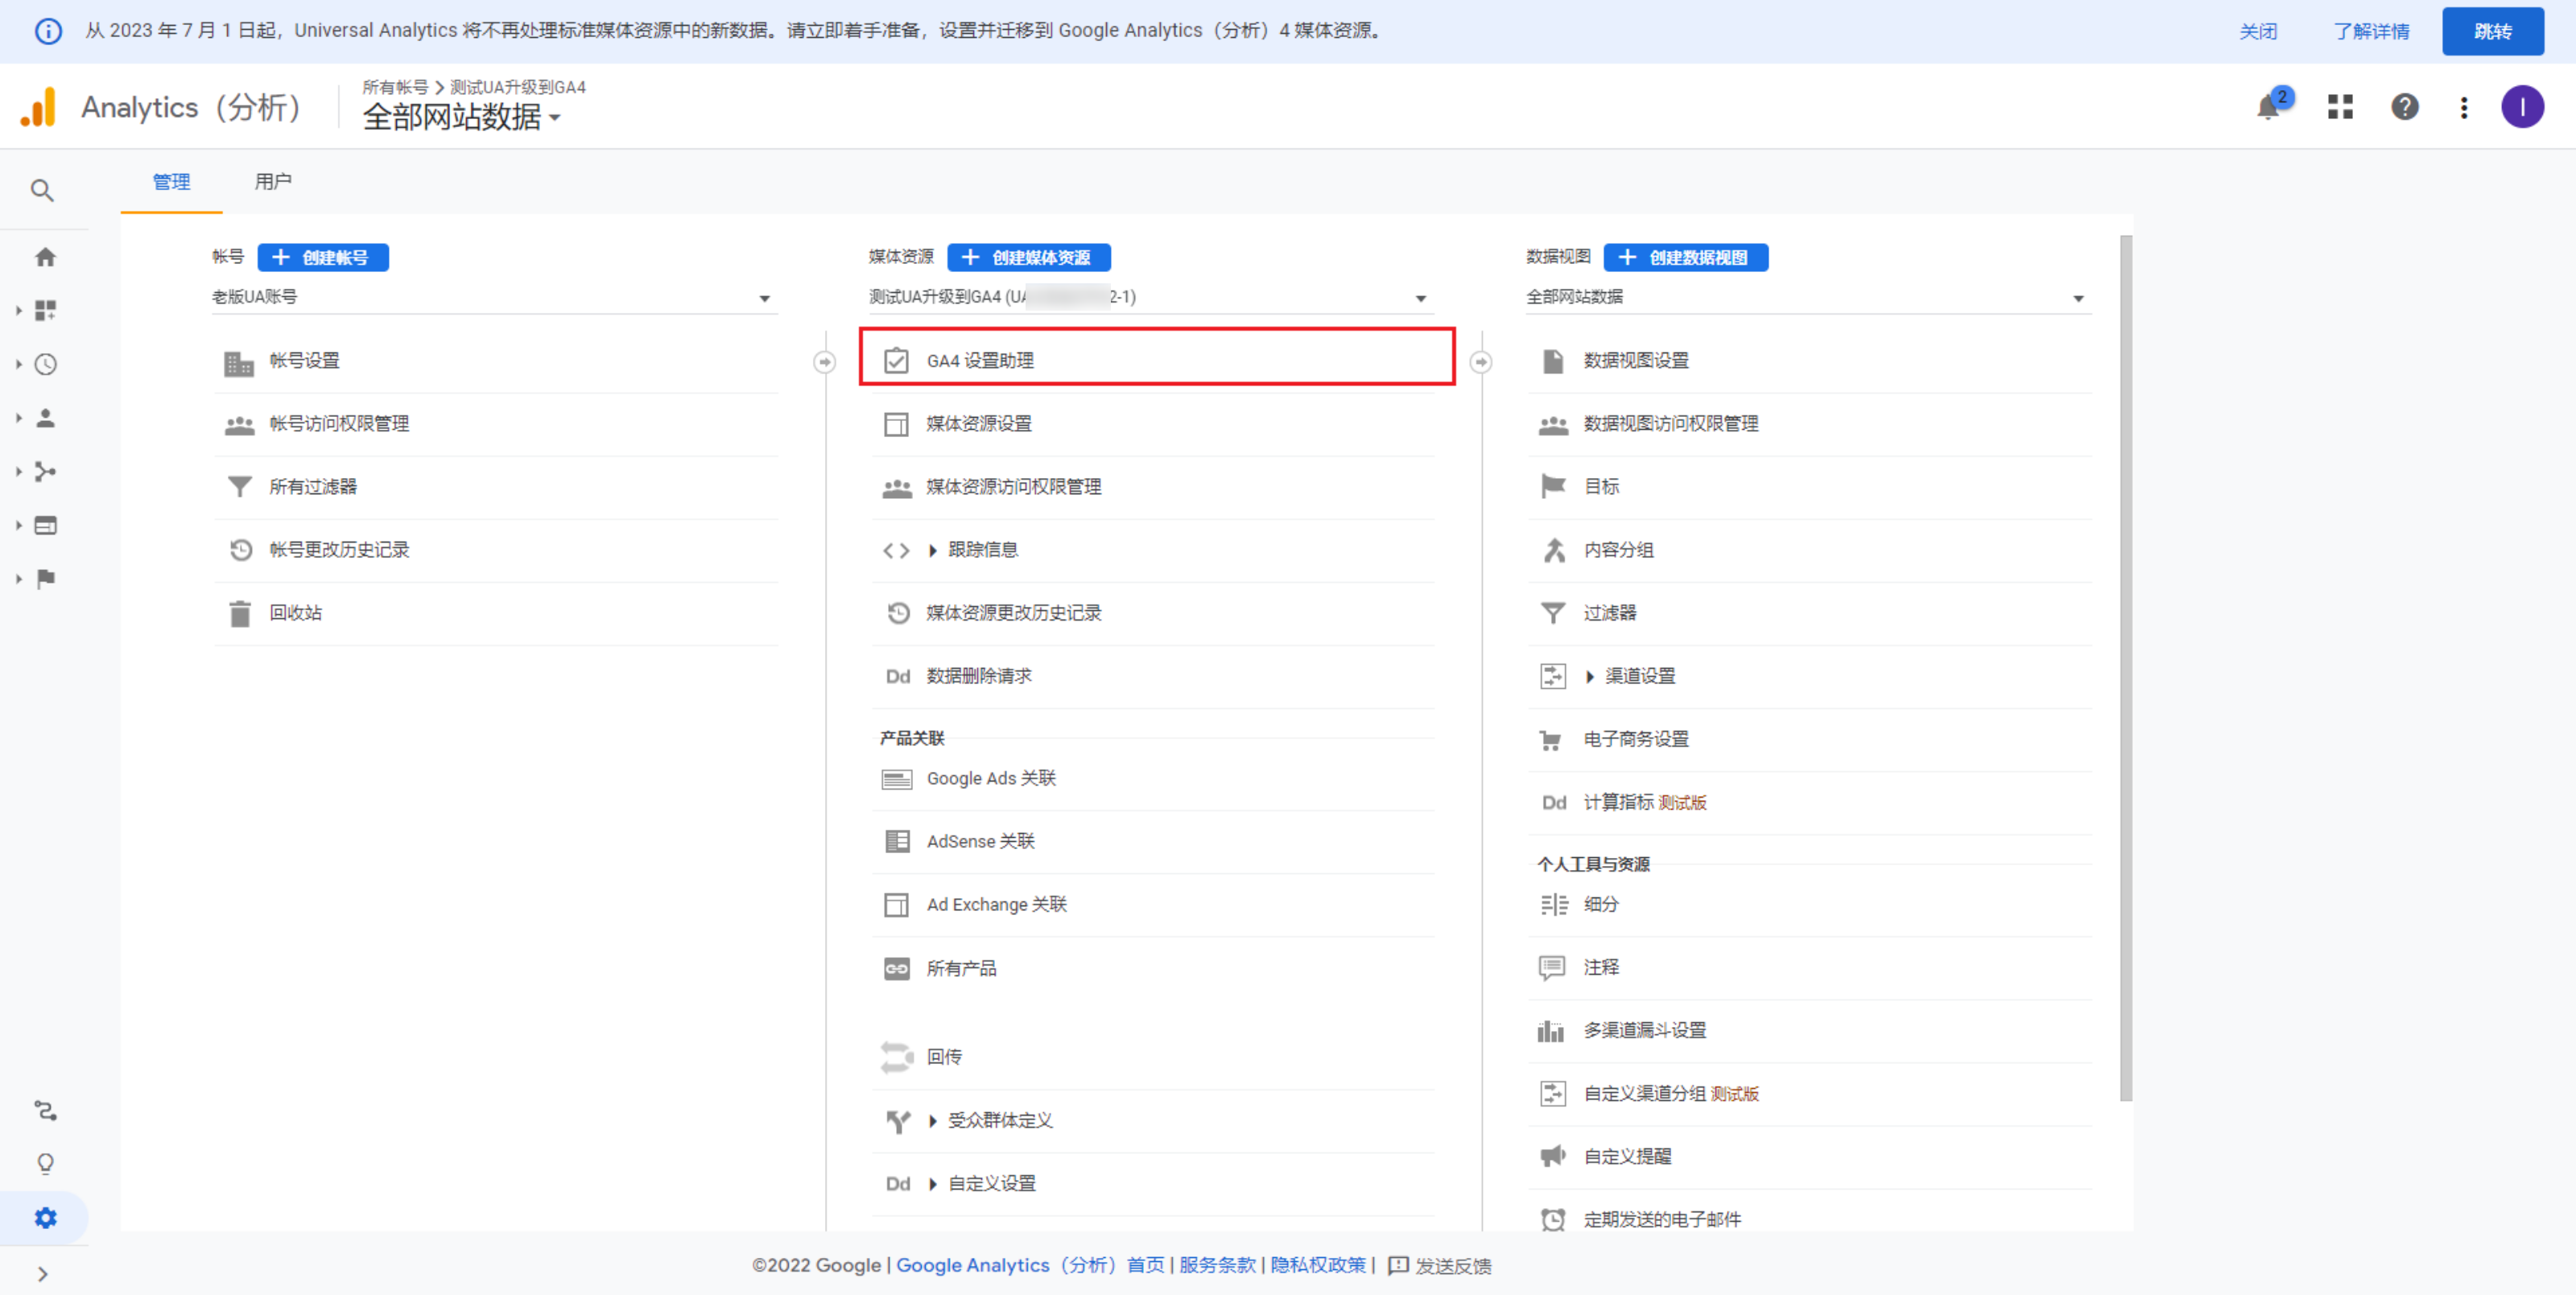Screen dimensions: 2576x1295
Task: Click 发送反馈 in the footer
Action: [1439, 1266]
